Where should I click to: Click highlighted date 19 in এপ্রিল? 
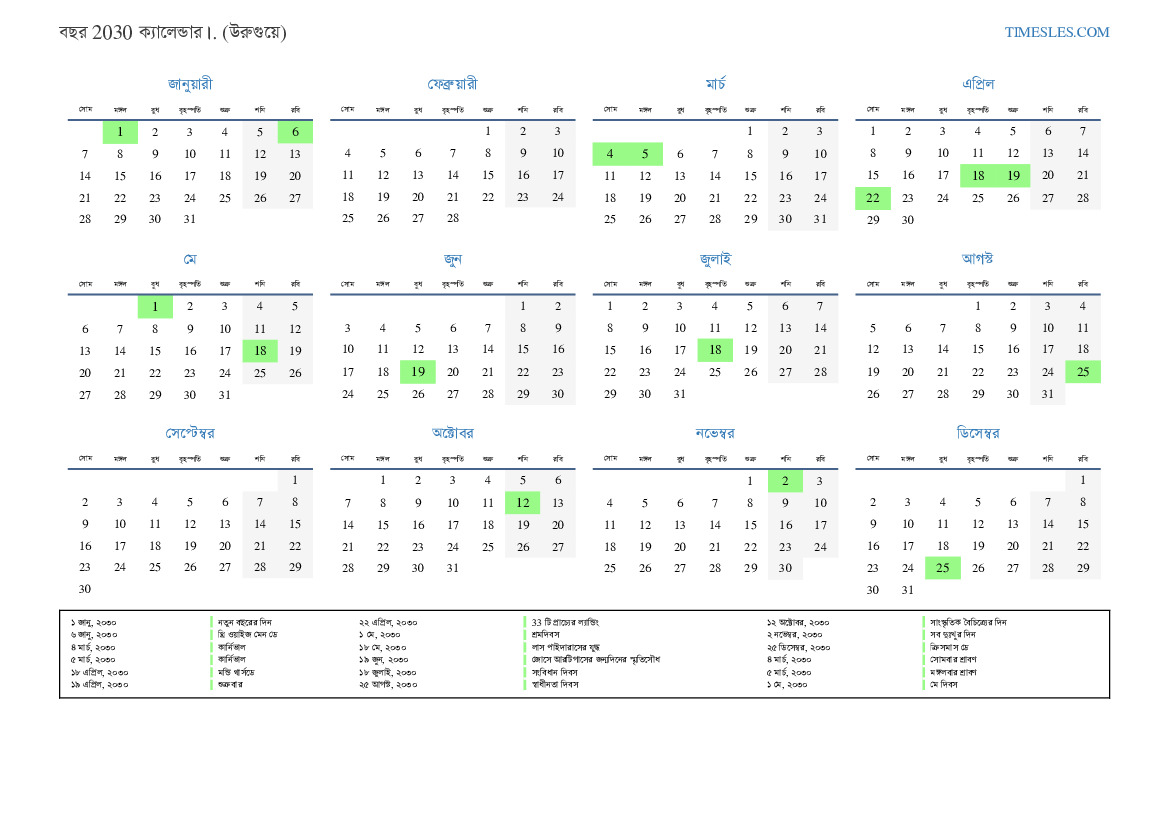1012,176
